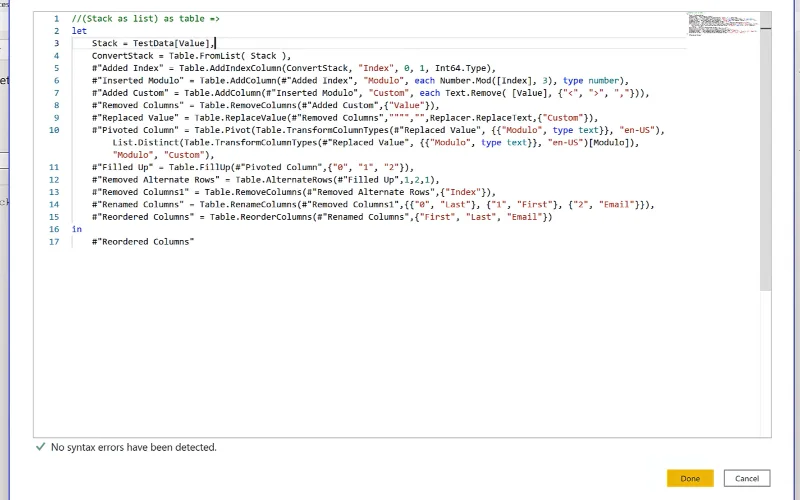The width and height of the screenshot is (800, 500).
Task: Click '#"Removed Alternate Rows"' on line 12
Action: [x=156, y=180]
